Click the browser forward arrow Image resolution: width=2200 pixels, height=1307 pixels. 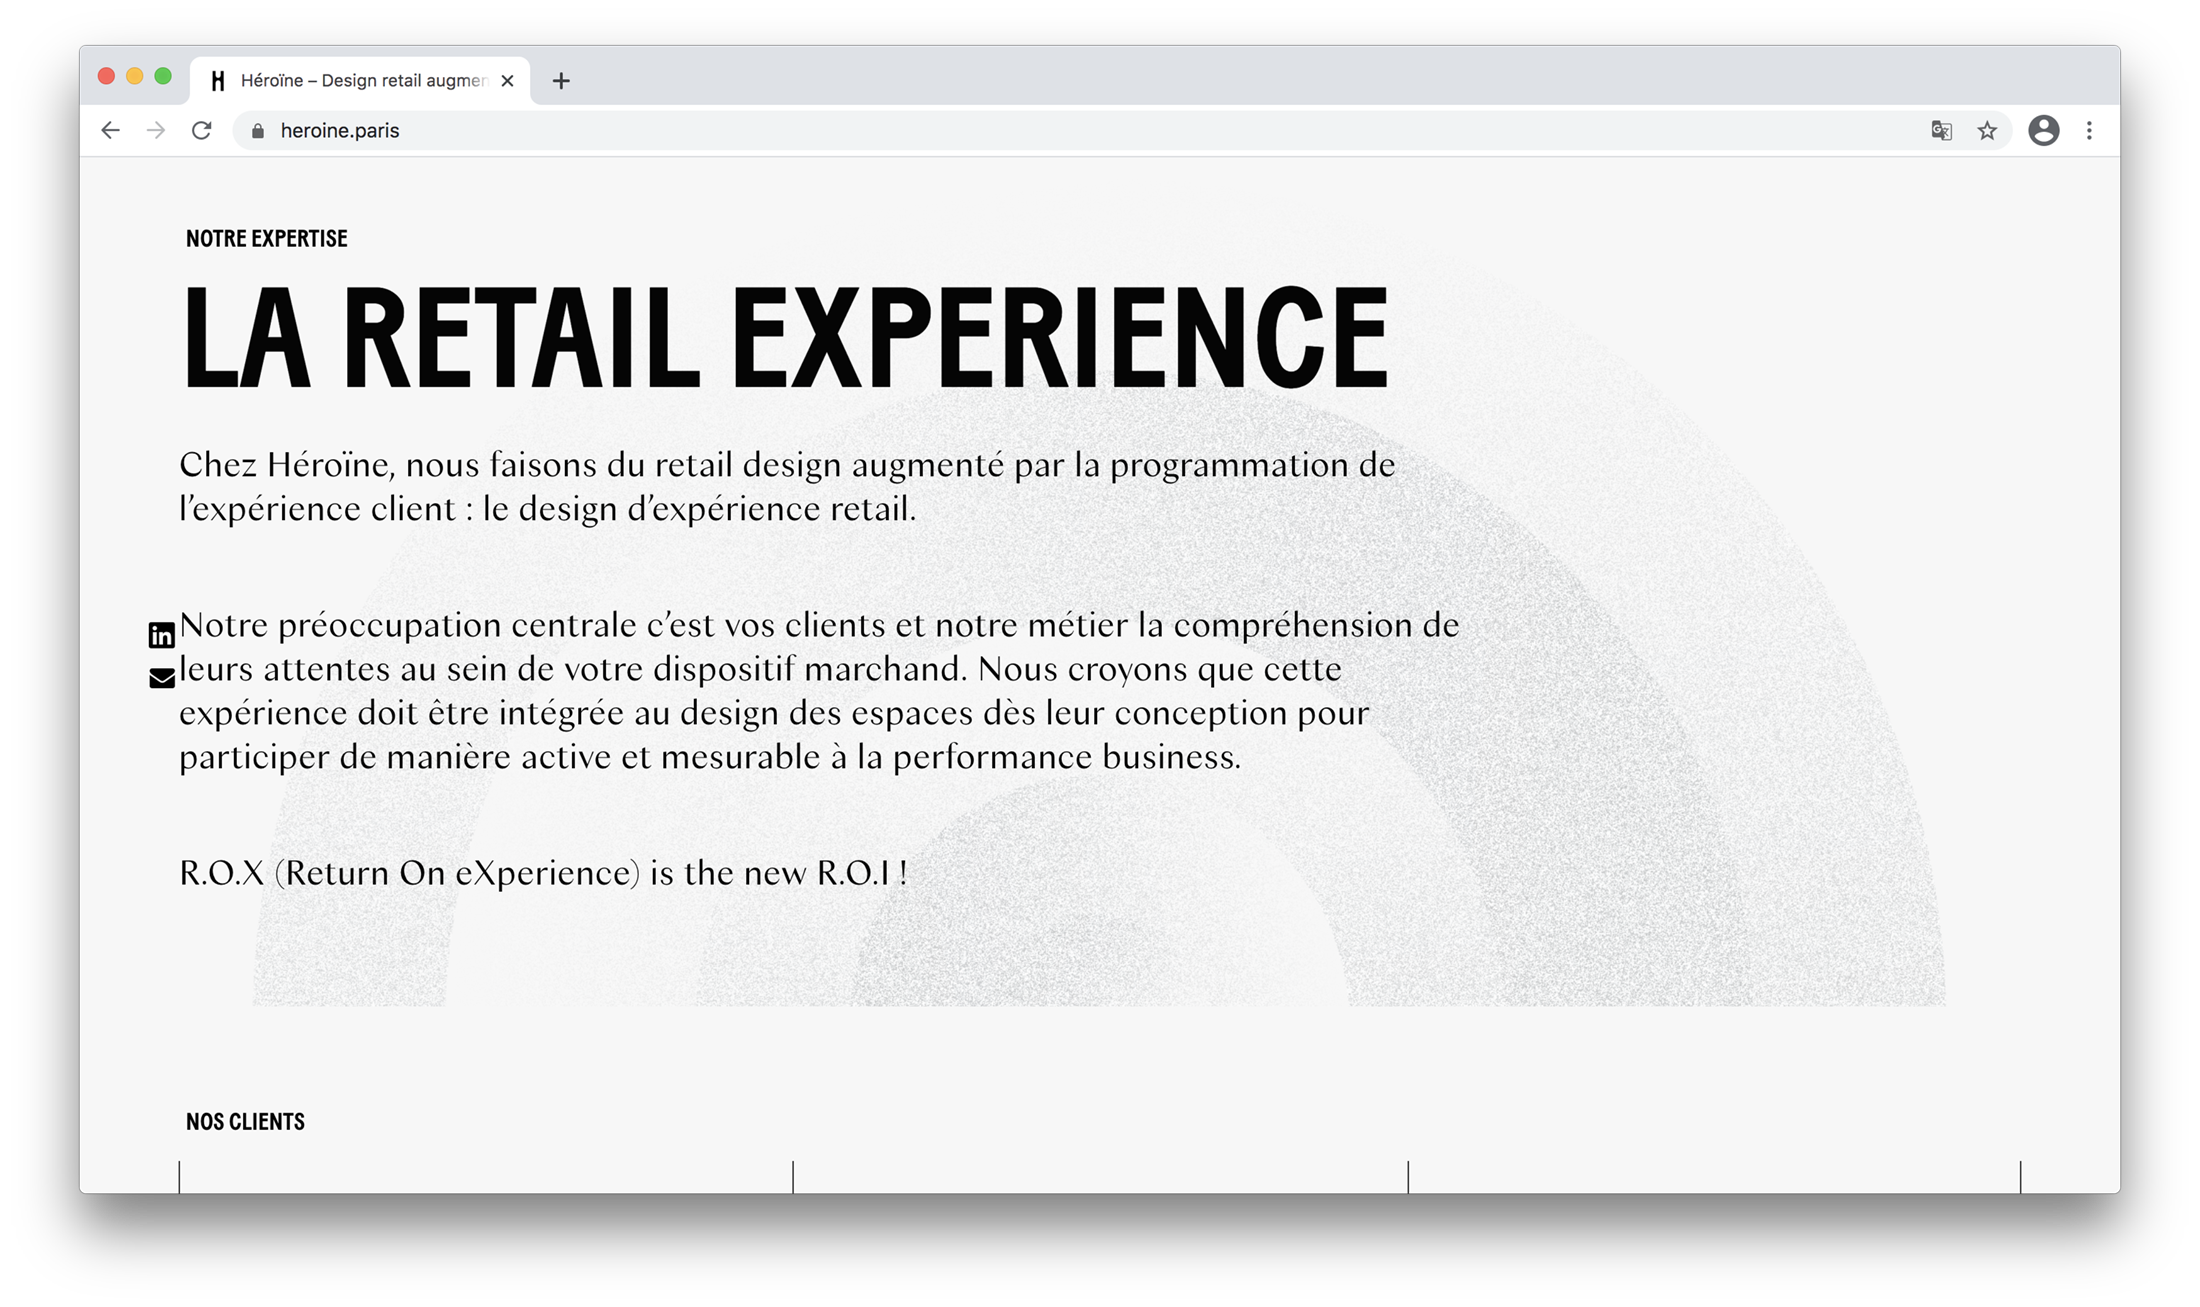(x=156, y=131)
